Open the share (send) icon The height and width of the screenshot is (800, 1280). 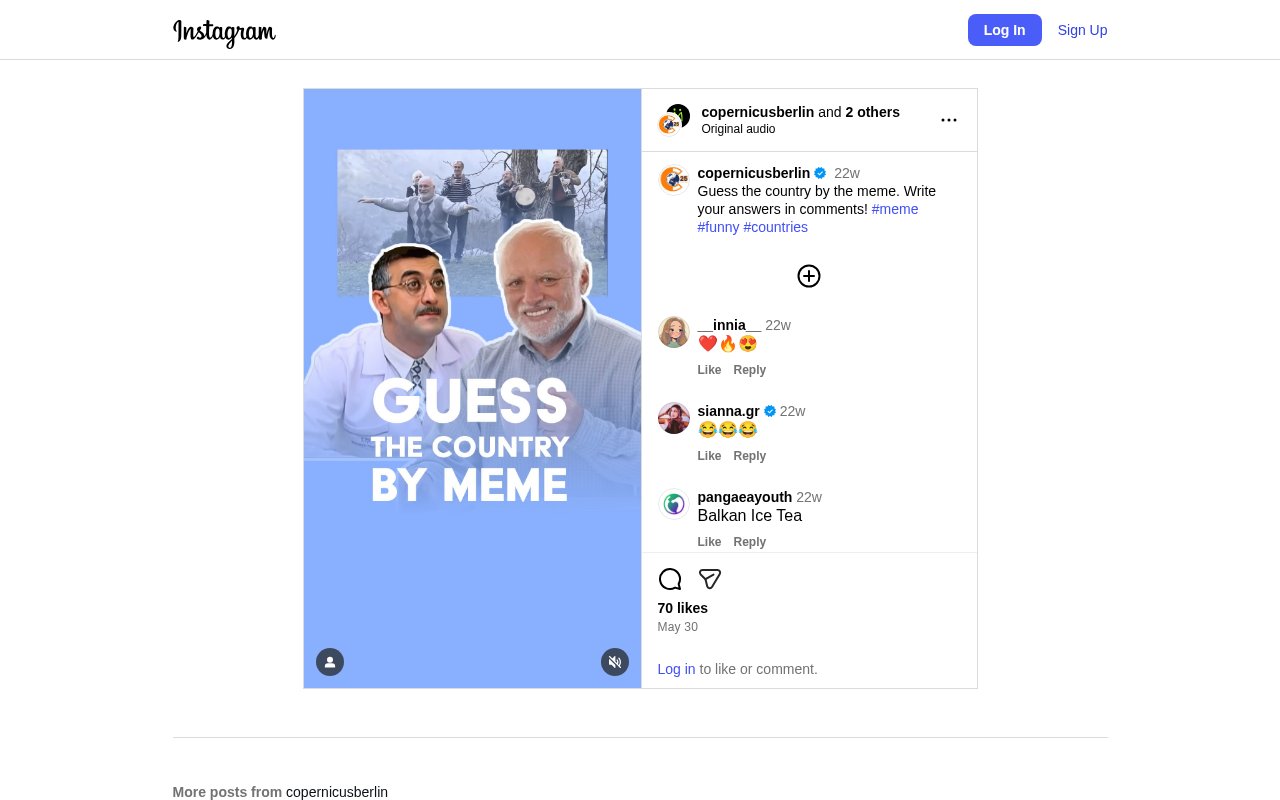pyautogui.click(x=709, y=579)
